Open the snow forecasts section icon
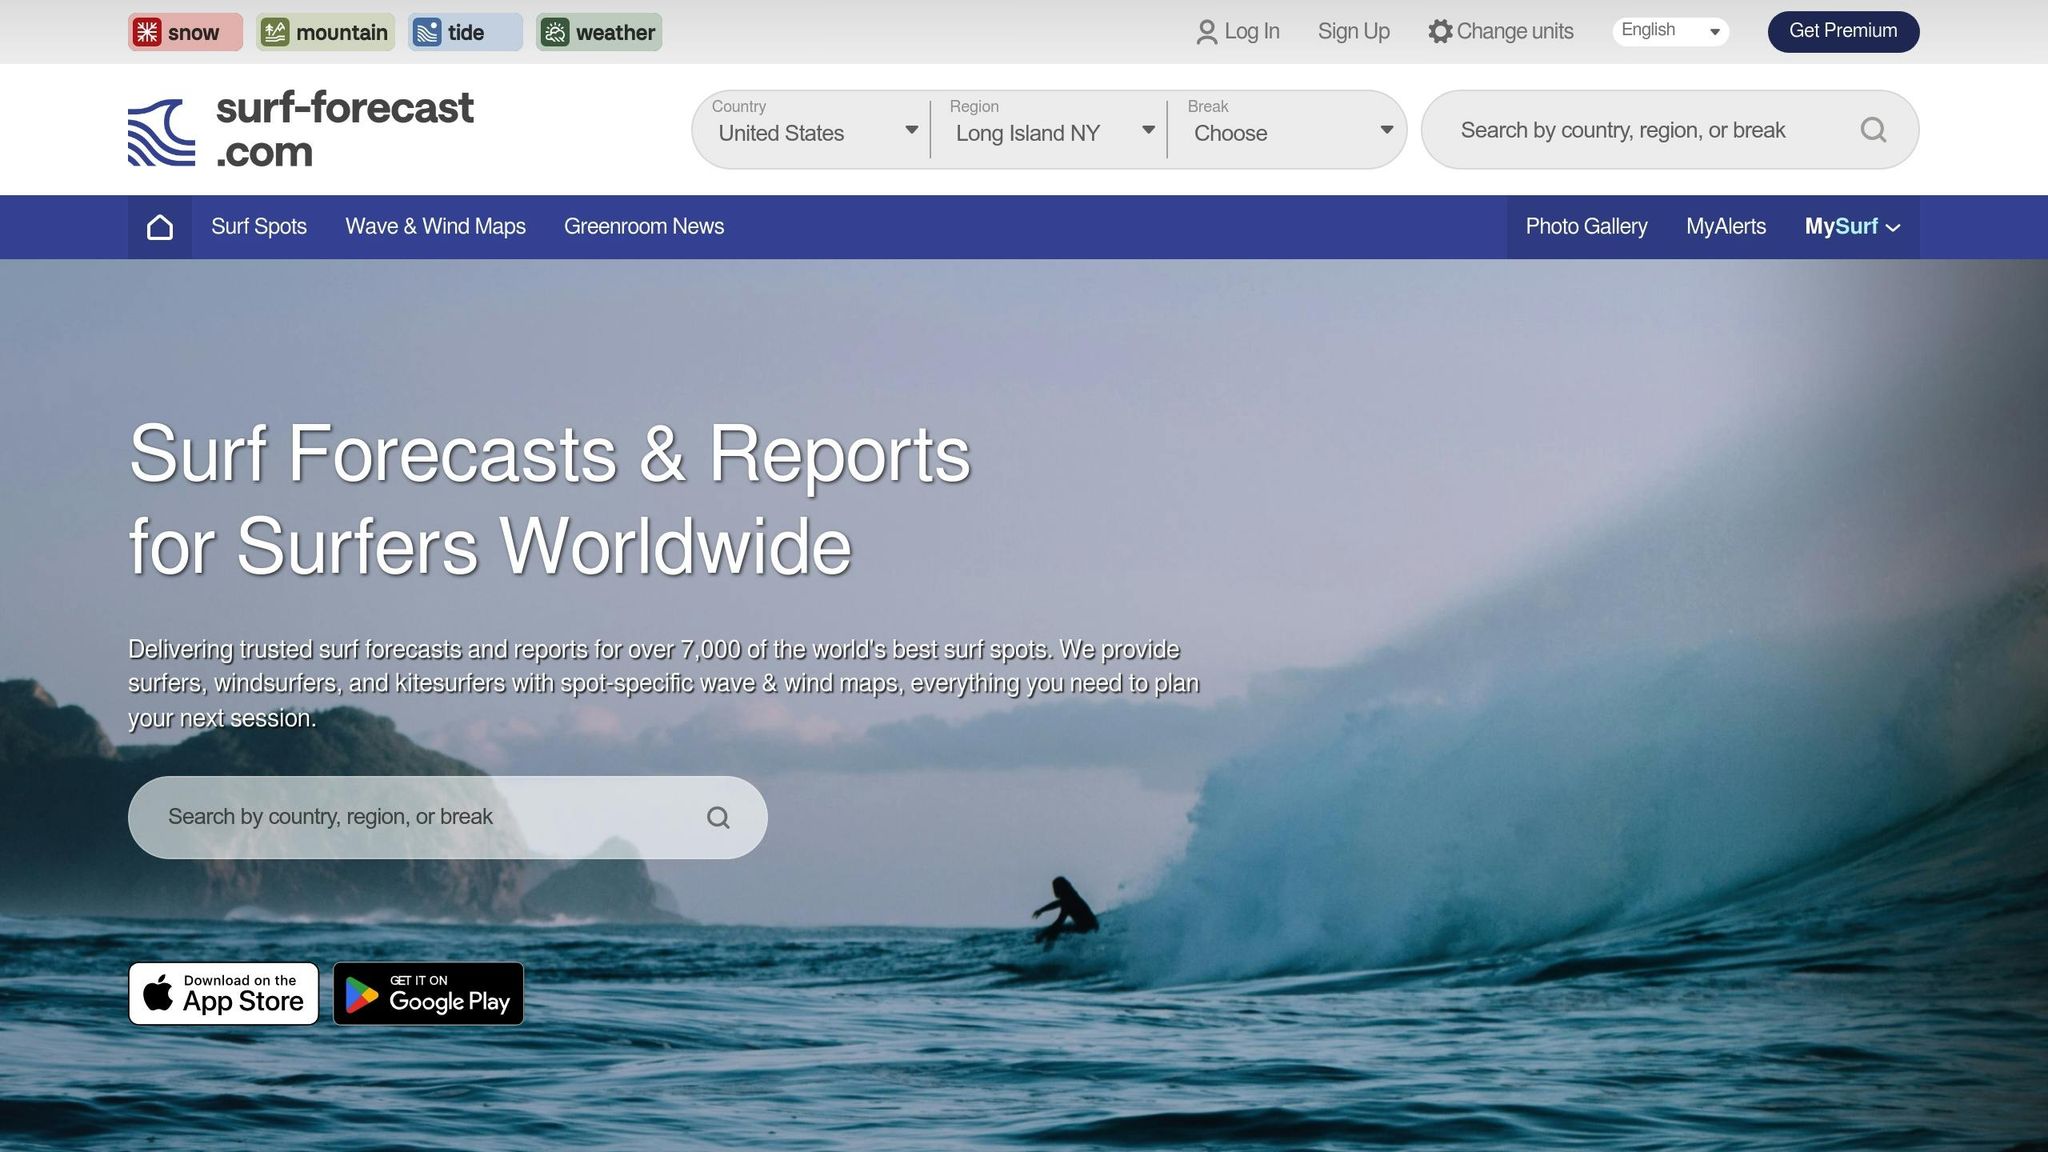Image resolution: width=2048 pixels, height=1152 pixels. pos(149,31)
